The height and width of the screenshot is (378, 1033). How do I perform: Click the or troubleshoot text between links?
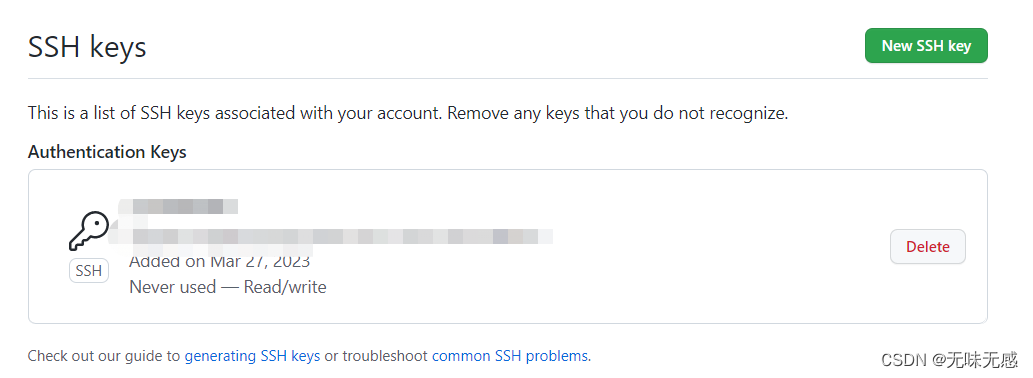coord(376,356)
